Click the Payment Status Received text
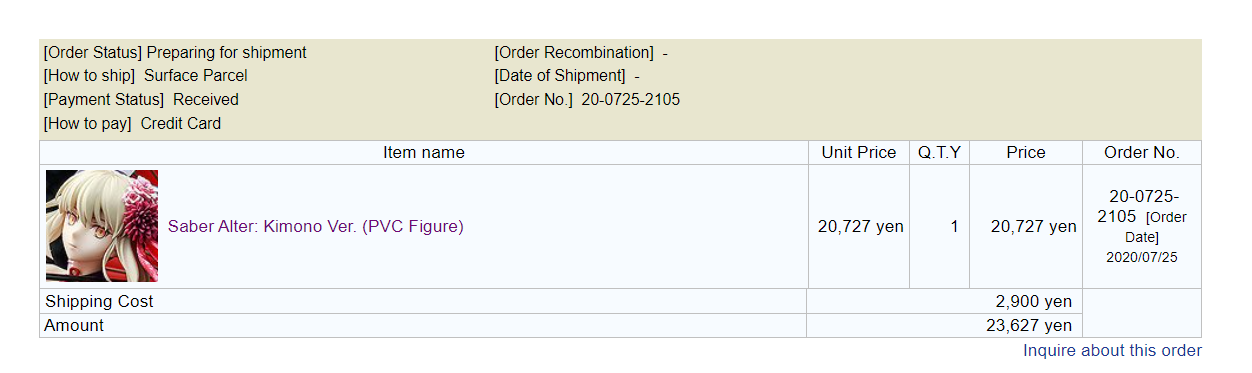Screen dimensions: 1252x373 click(141, 99)
